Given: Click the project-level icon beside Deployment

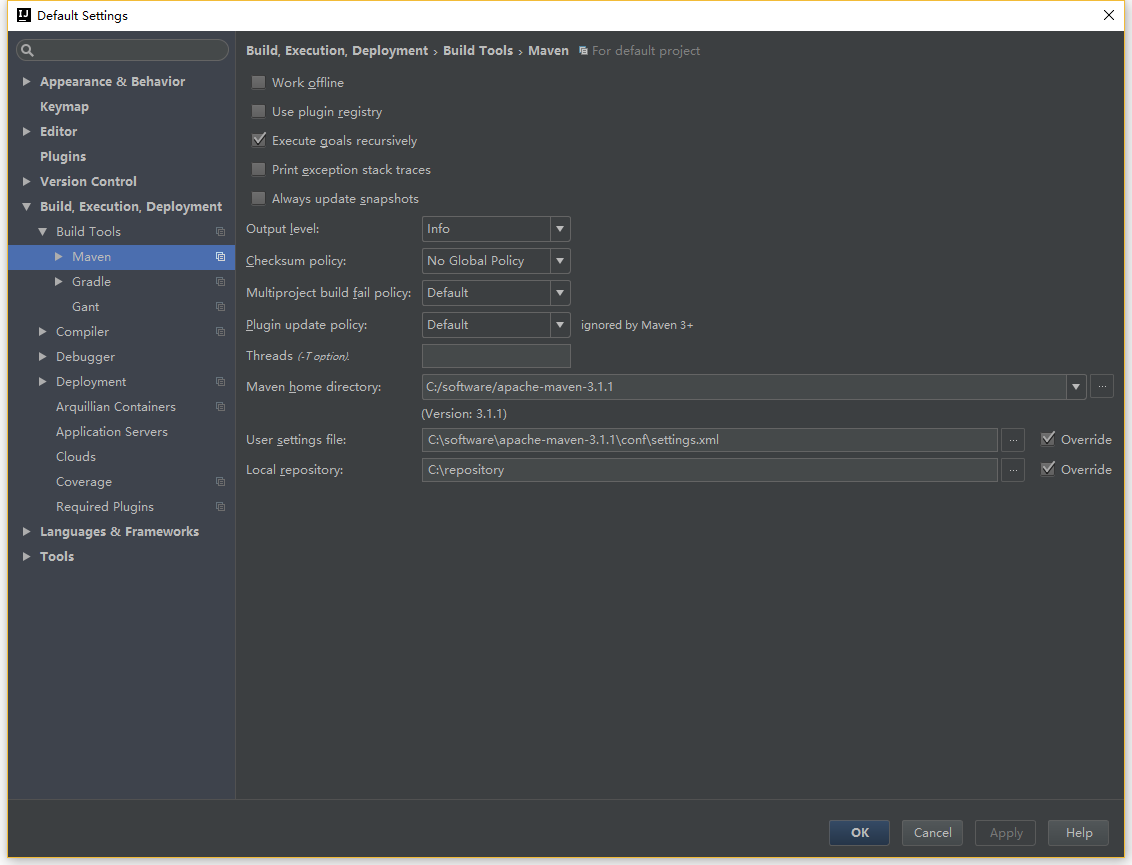Looking at the screenshot, I should tap(220, 382).
